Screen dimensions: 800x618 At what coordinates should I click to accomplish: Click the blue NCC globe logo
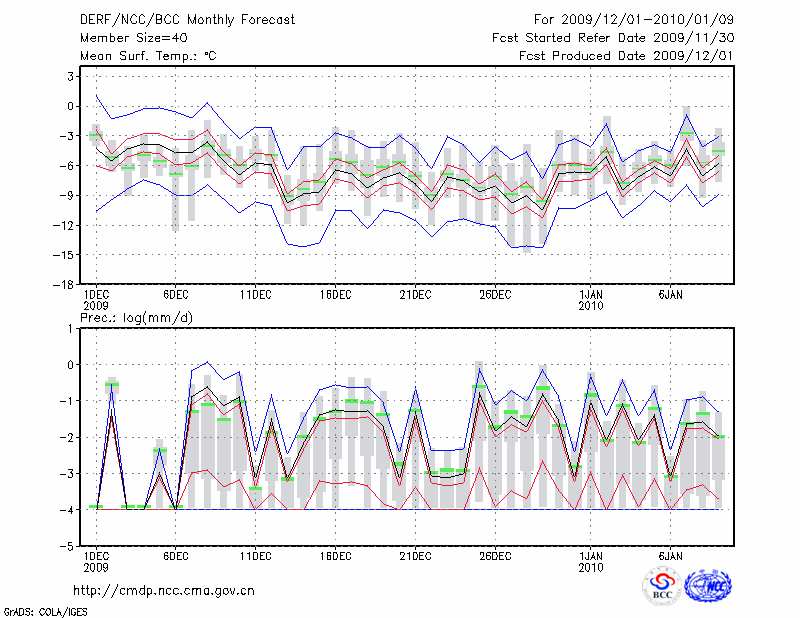click(x=706, y=586)
